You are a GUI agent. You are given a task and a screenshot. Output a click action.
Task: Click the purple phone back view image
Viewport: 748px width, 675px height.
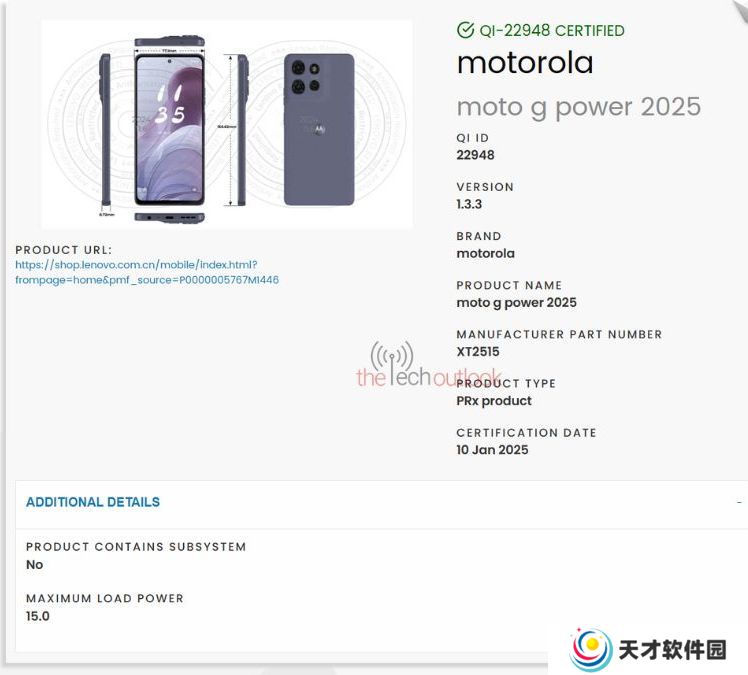(319, 129)
